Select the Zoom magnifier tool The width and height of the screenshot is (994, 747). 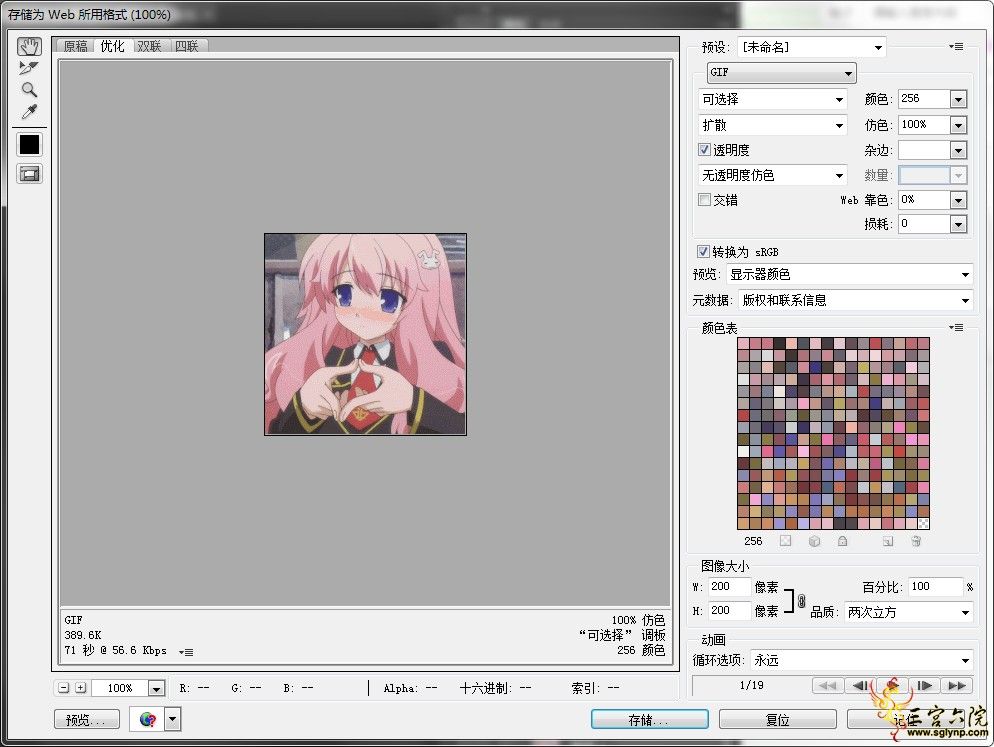coord(29,89)
